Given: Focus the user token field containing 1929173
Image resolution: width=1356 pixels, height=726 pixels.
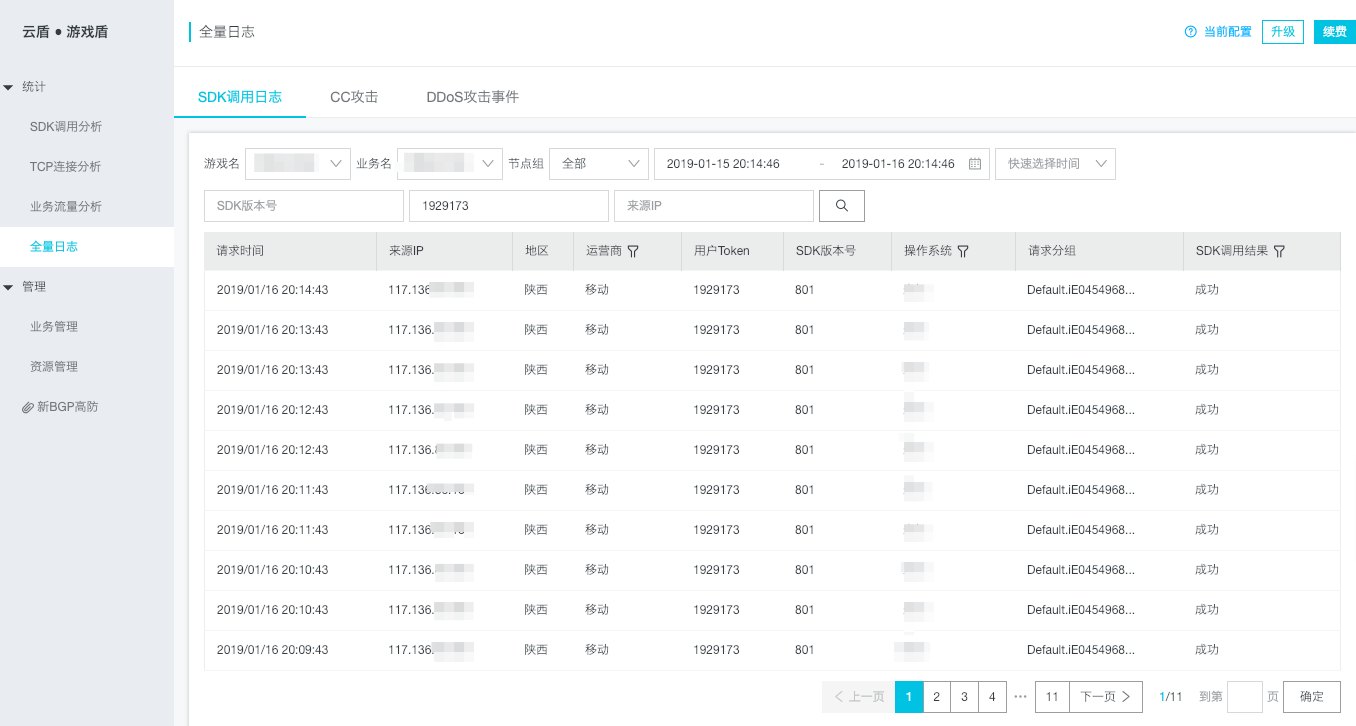Looking at the screenshot, I should tap(509, 206).
